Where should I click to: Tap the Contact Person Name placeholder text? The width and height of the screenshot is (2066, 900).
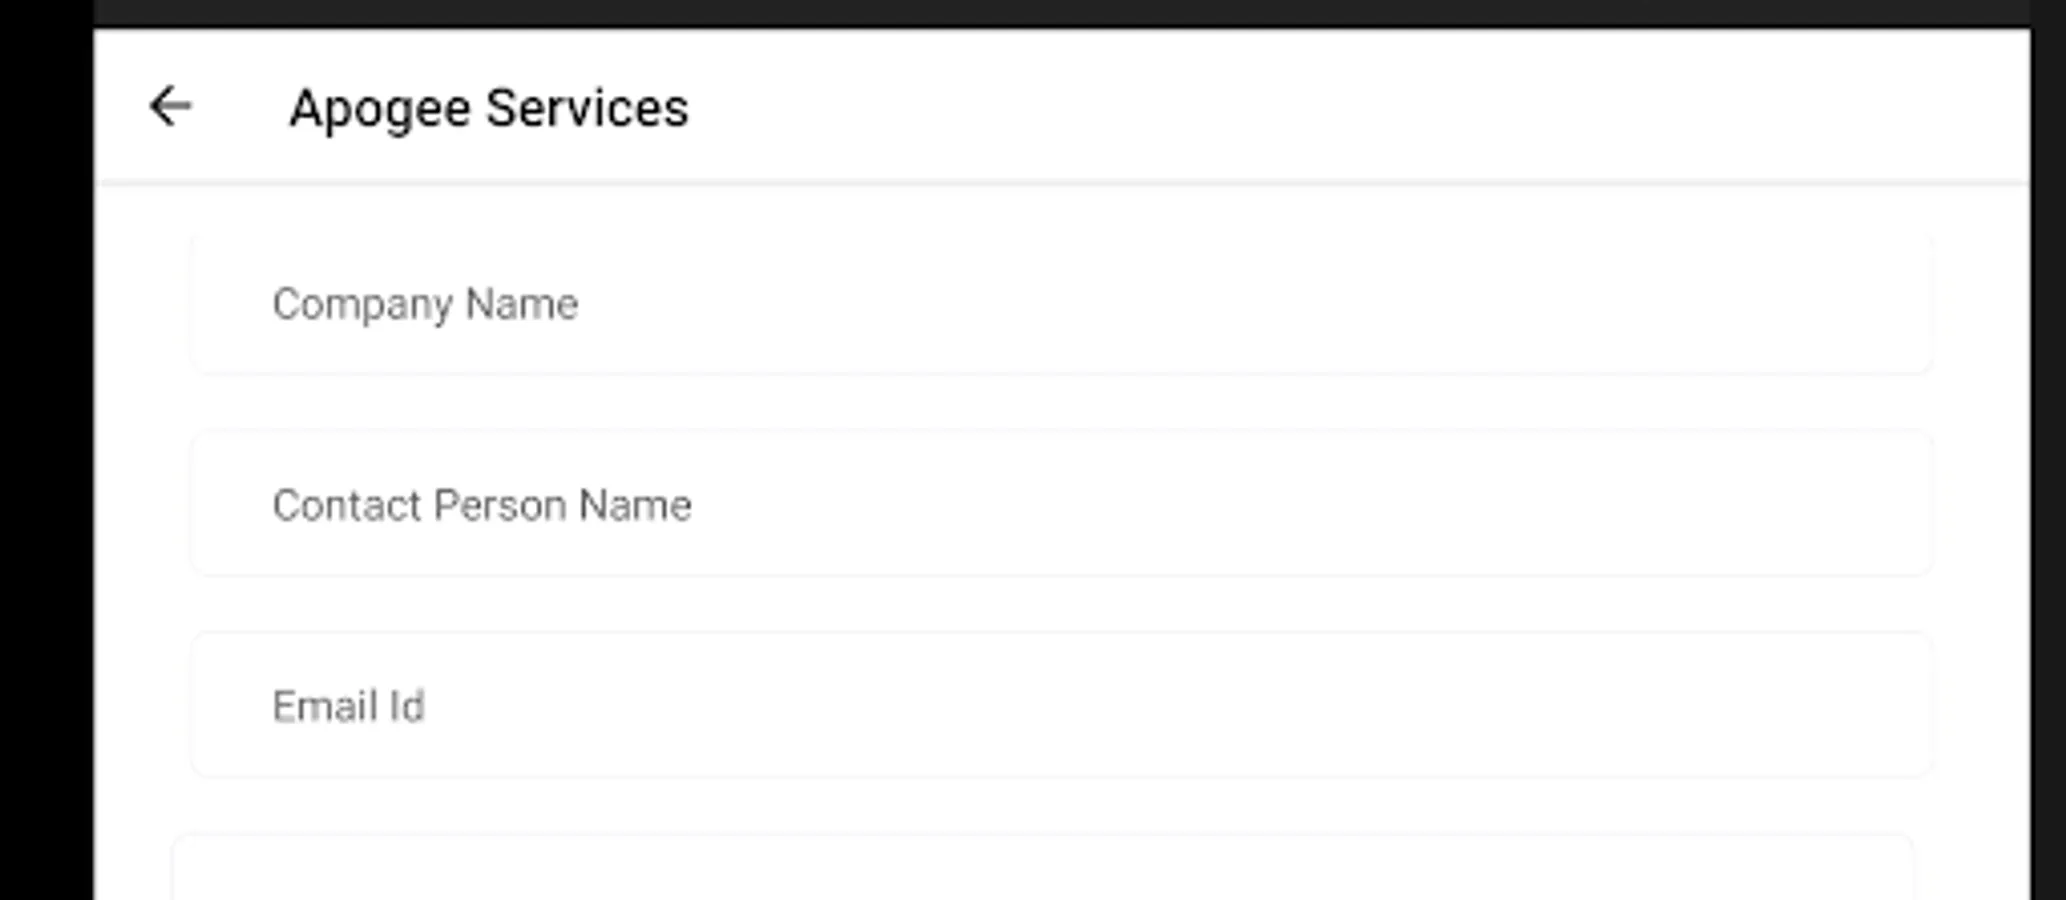(481, 505)
